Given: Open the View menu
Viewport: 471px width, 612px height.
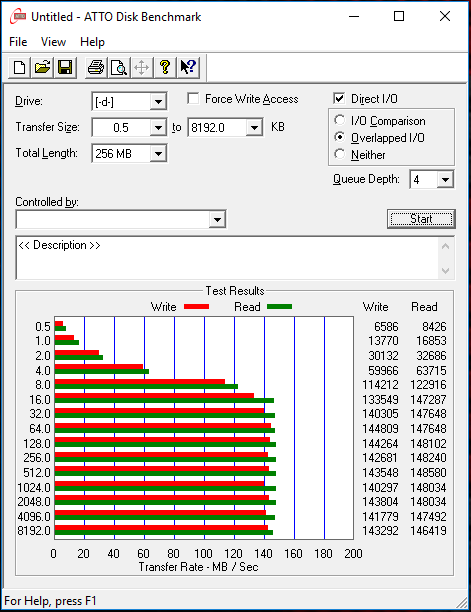Looking at the screenshot, I should tap(53, 42).
